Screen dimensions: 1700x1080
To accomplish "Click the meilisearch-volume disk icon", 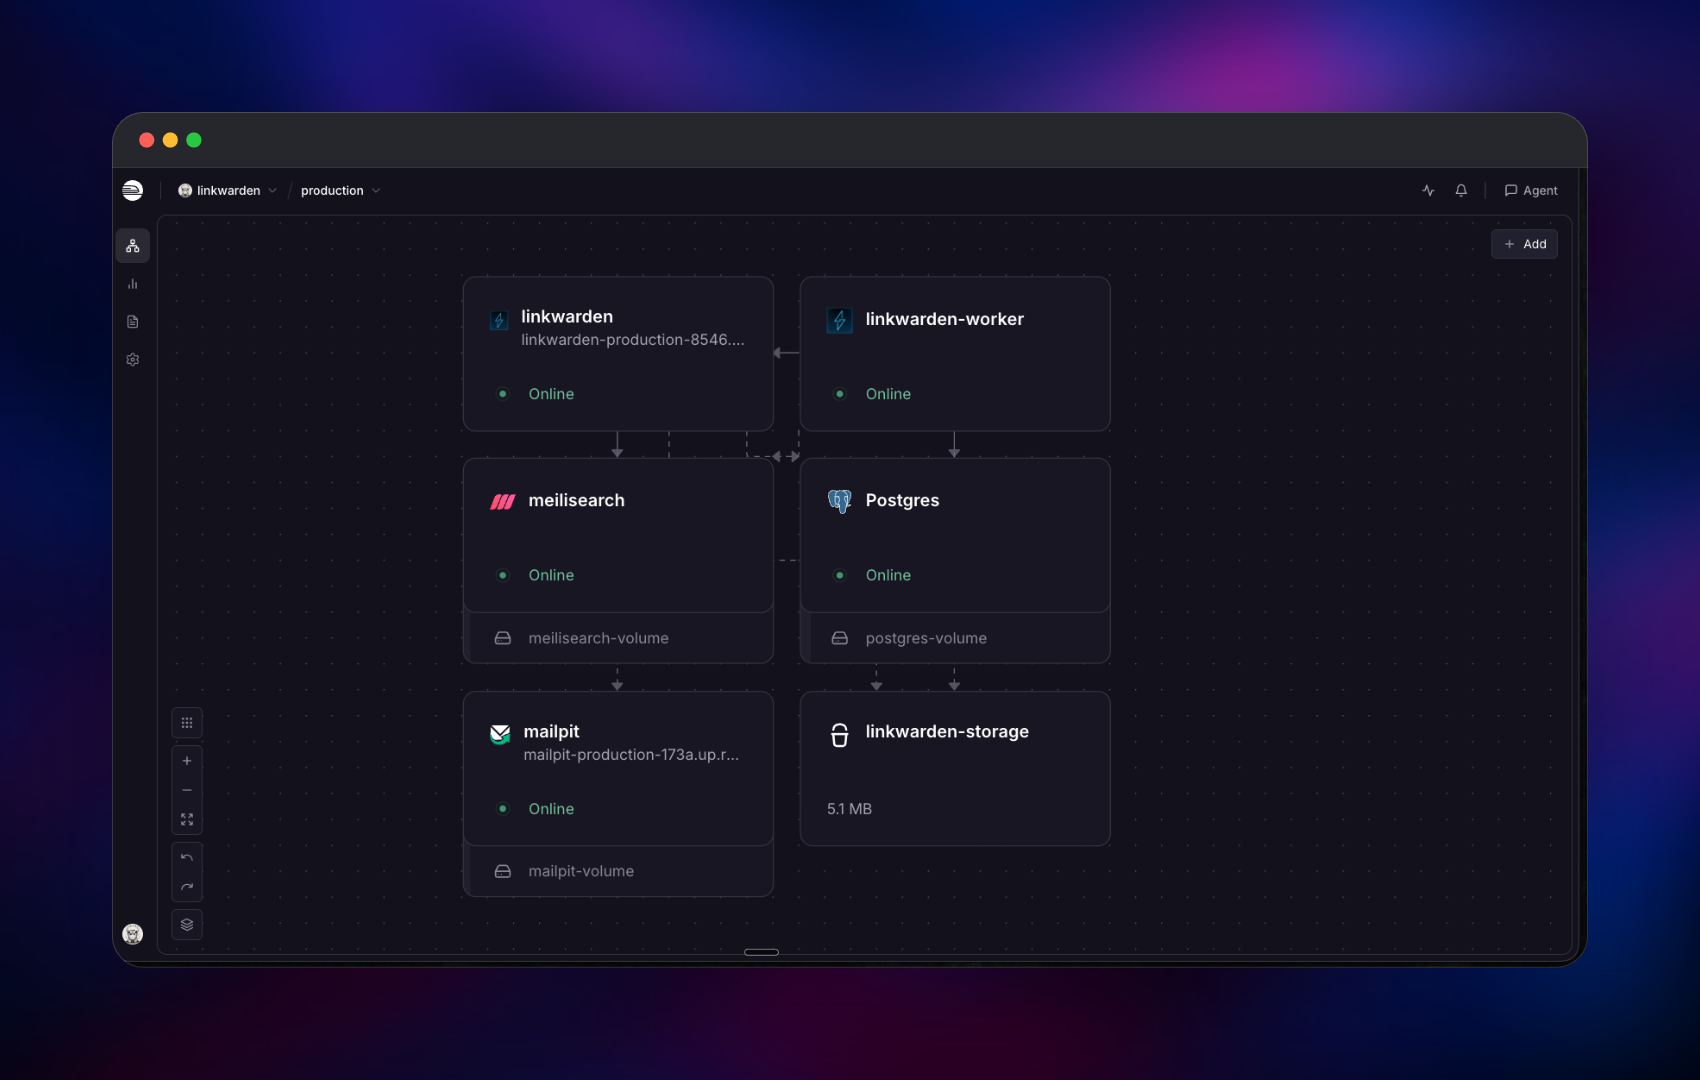I will tap(503, 638).
